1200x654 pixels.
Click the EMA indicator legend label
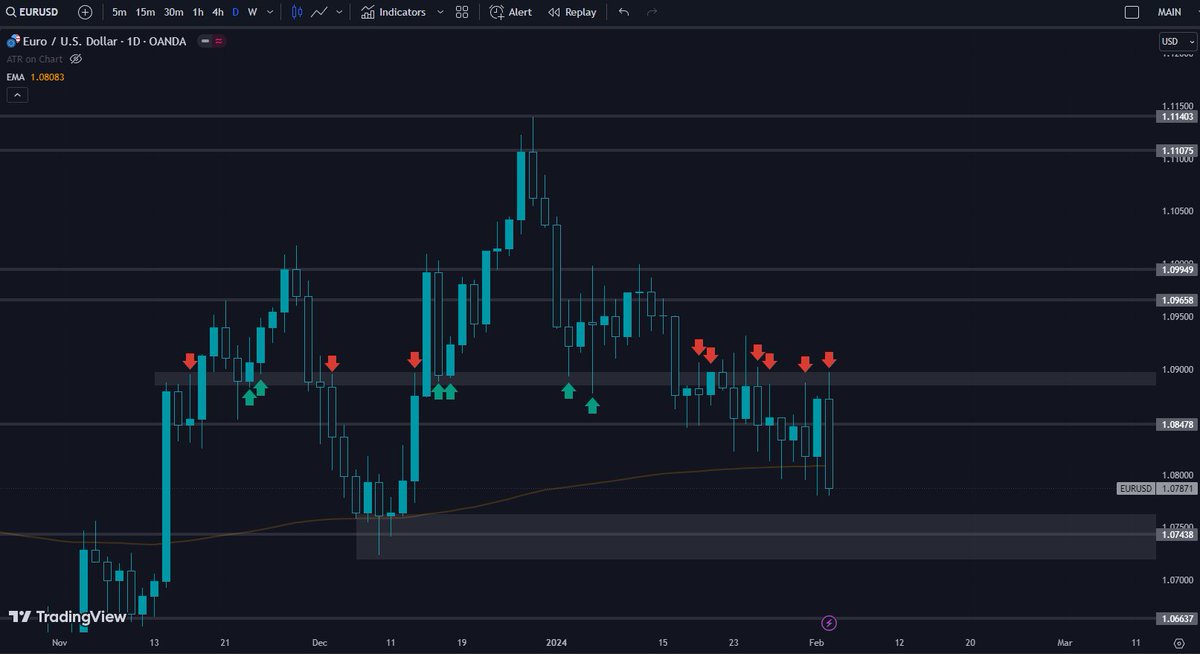point(15,77)
